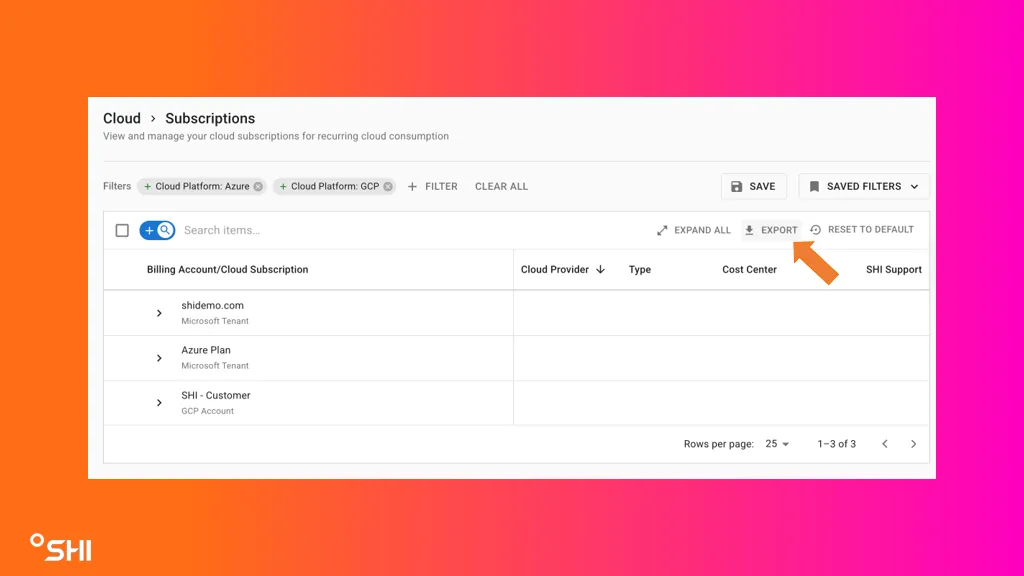Click the Subscriptions breadcrumb
The image size is (1024, 576).
pyautogui.click(x=210, y=119)
